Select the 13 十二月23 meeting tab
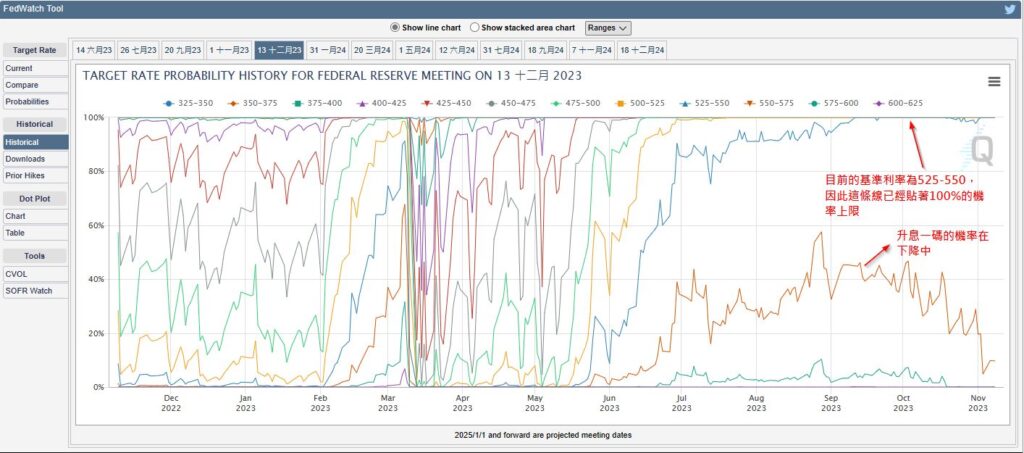1024x453 pixels. tap(279, 50)
